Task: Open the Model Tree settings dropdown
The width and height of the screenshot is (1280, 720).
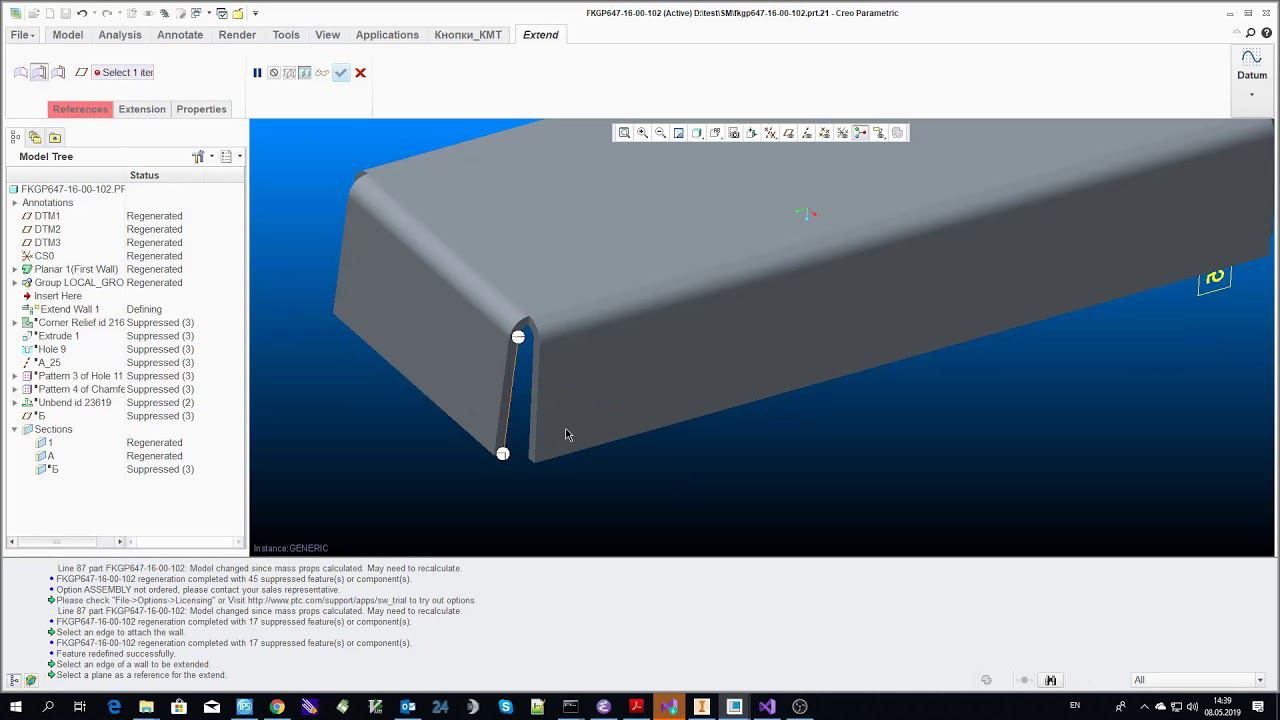Action: point(202,156)
